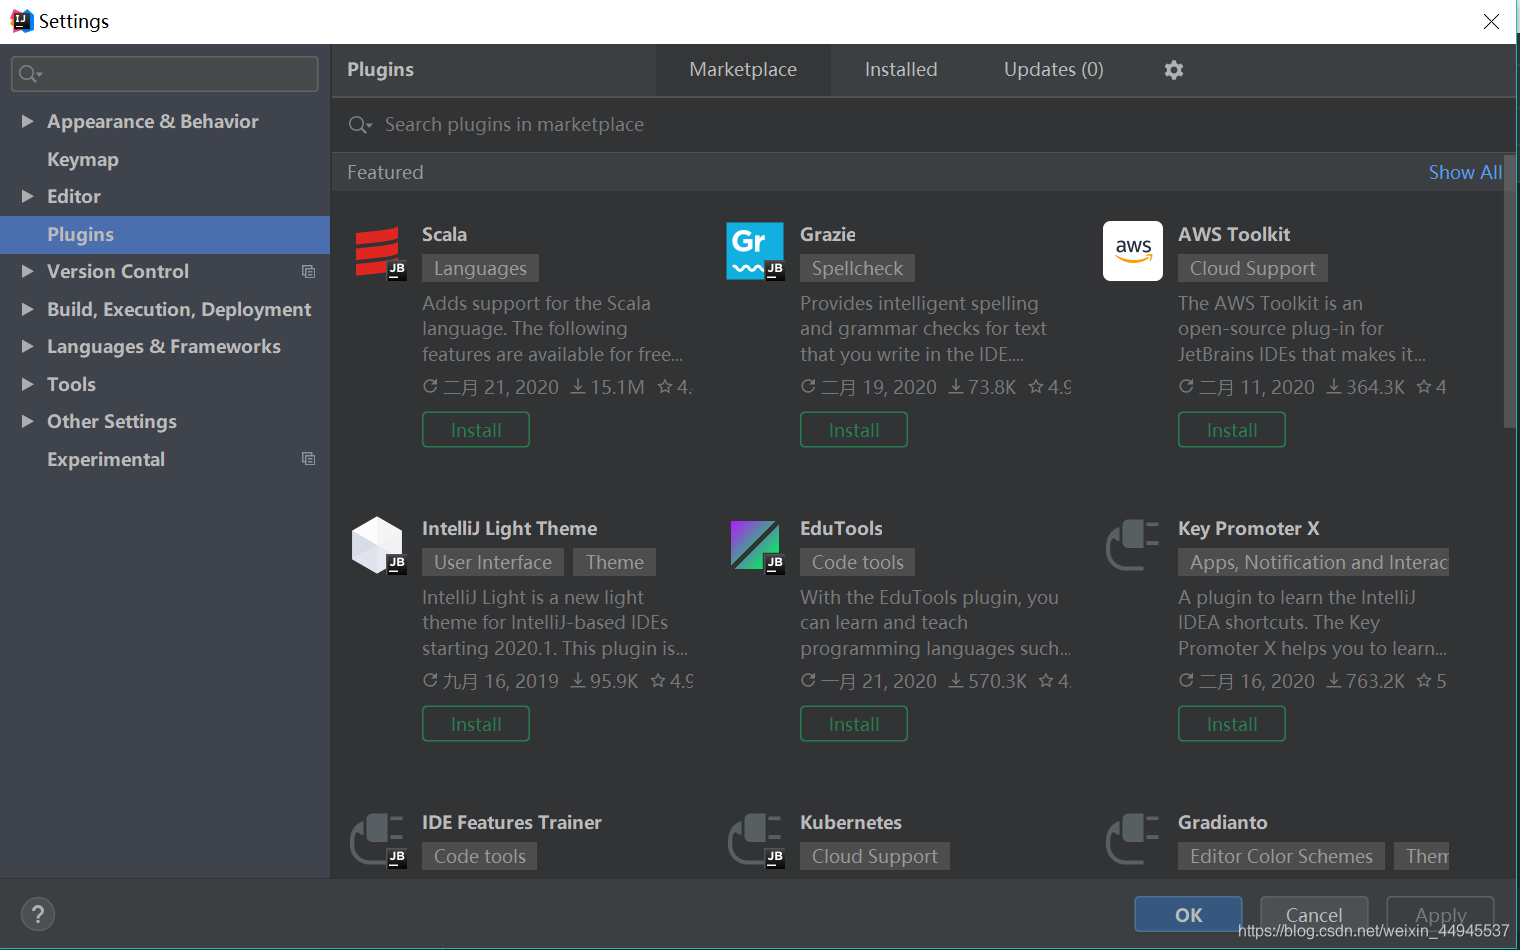
Task: Expand the Languages & Frameworks node
Action: point(28,346)
